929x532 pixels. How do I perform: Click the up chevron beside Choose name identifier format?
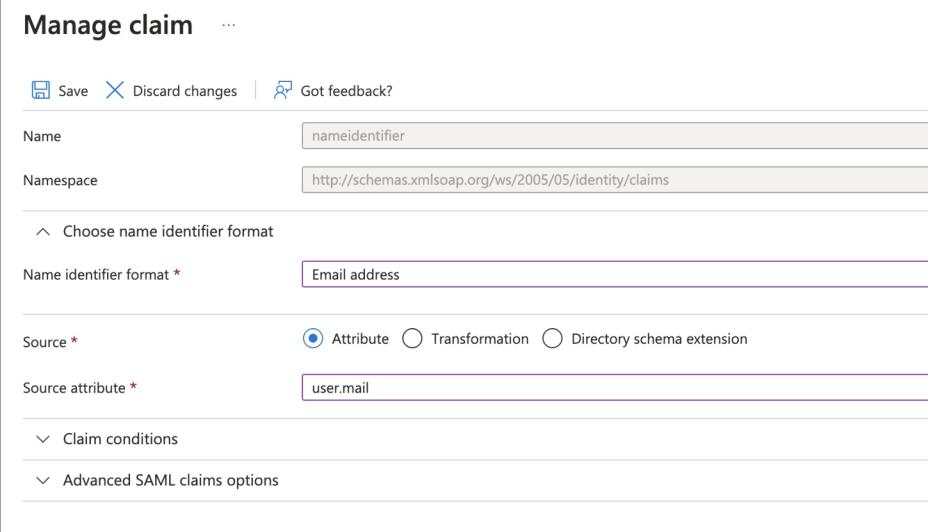(x=43, y=232)
